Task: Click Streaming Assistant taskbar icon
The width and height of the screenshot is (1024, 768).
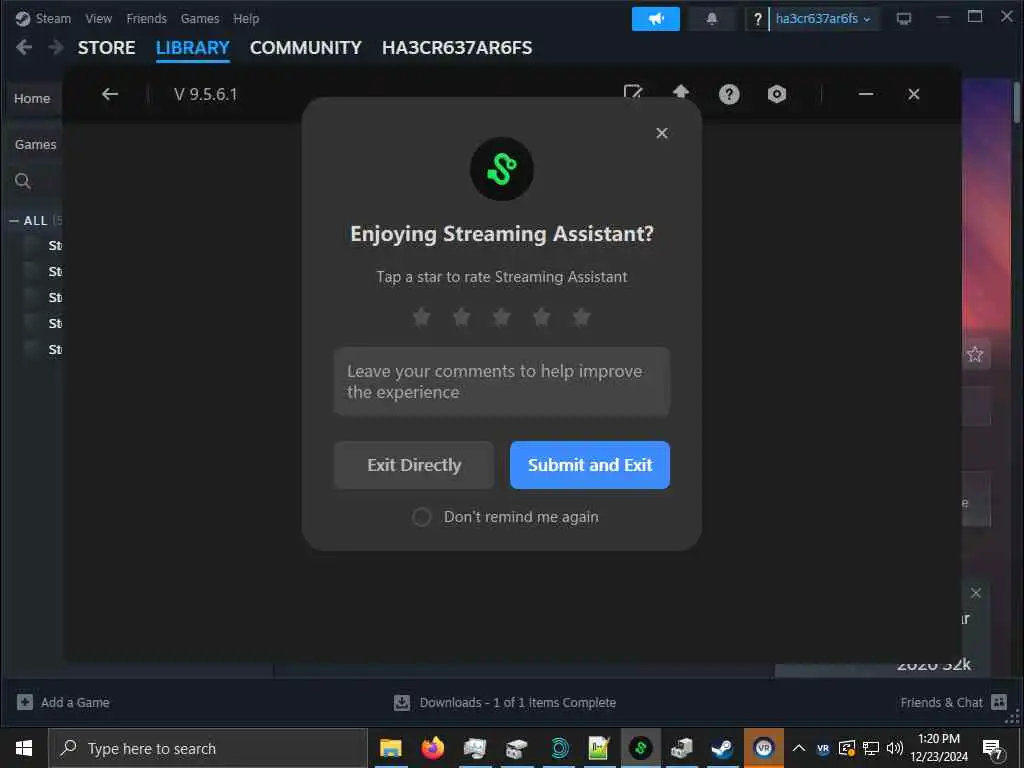Action: pyautogui.click(x=640, y=748)
